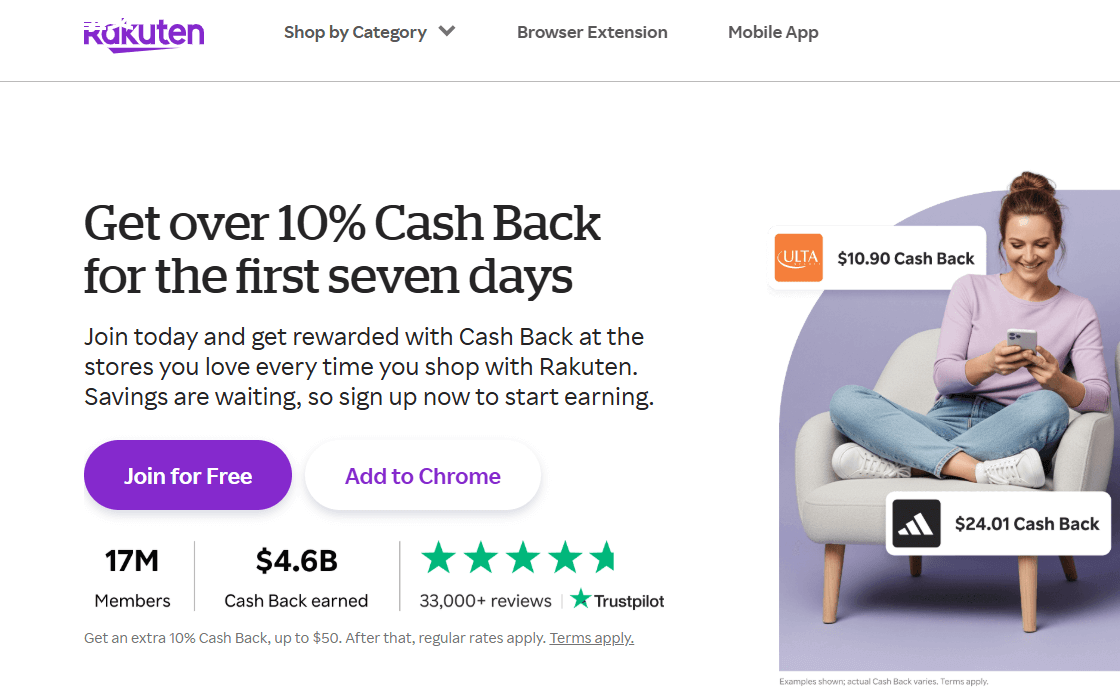The height and width of the screenshot is (690, 1120).
Task: Click the Get over 10% Cash Back headline
Action: (x=342, y=249)
